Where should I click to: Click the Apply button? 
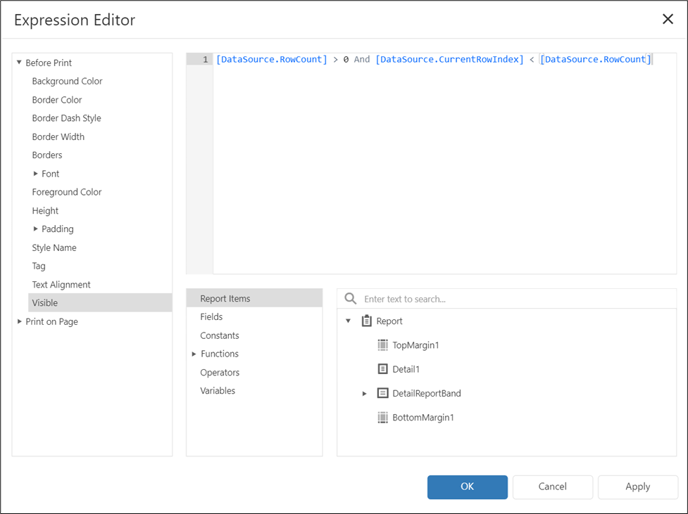638,487
